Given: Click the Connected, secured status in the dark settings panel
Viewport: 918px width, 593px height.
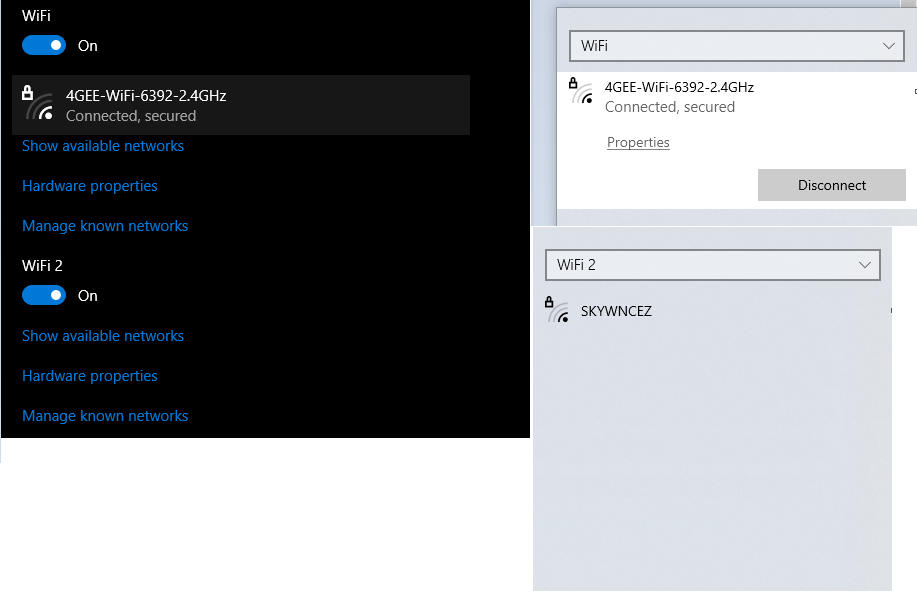Looking at the screenshot, I should 131,116.
